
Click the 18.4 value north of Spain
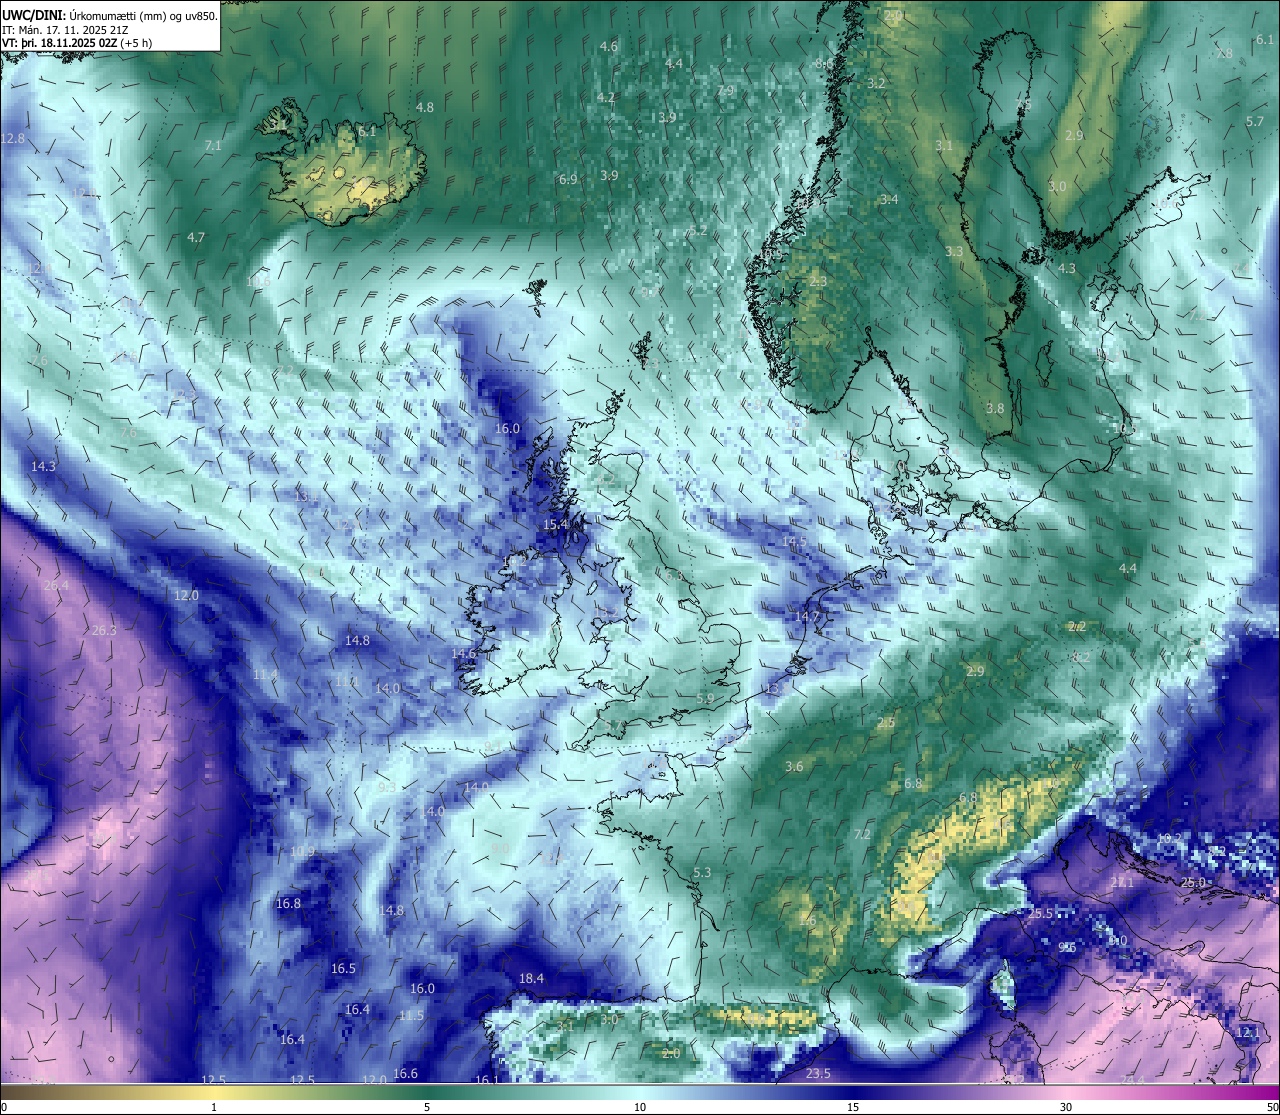(x=531, y=978)
